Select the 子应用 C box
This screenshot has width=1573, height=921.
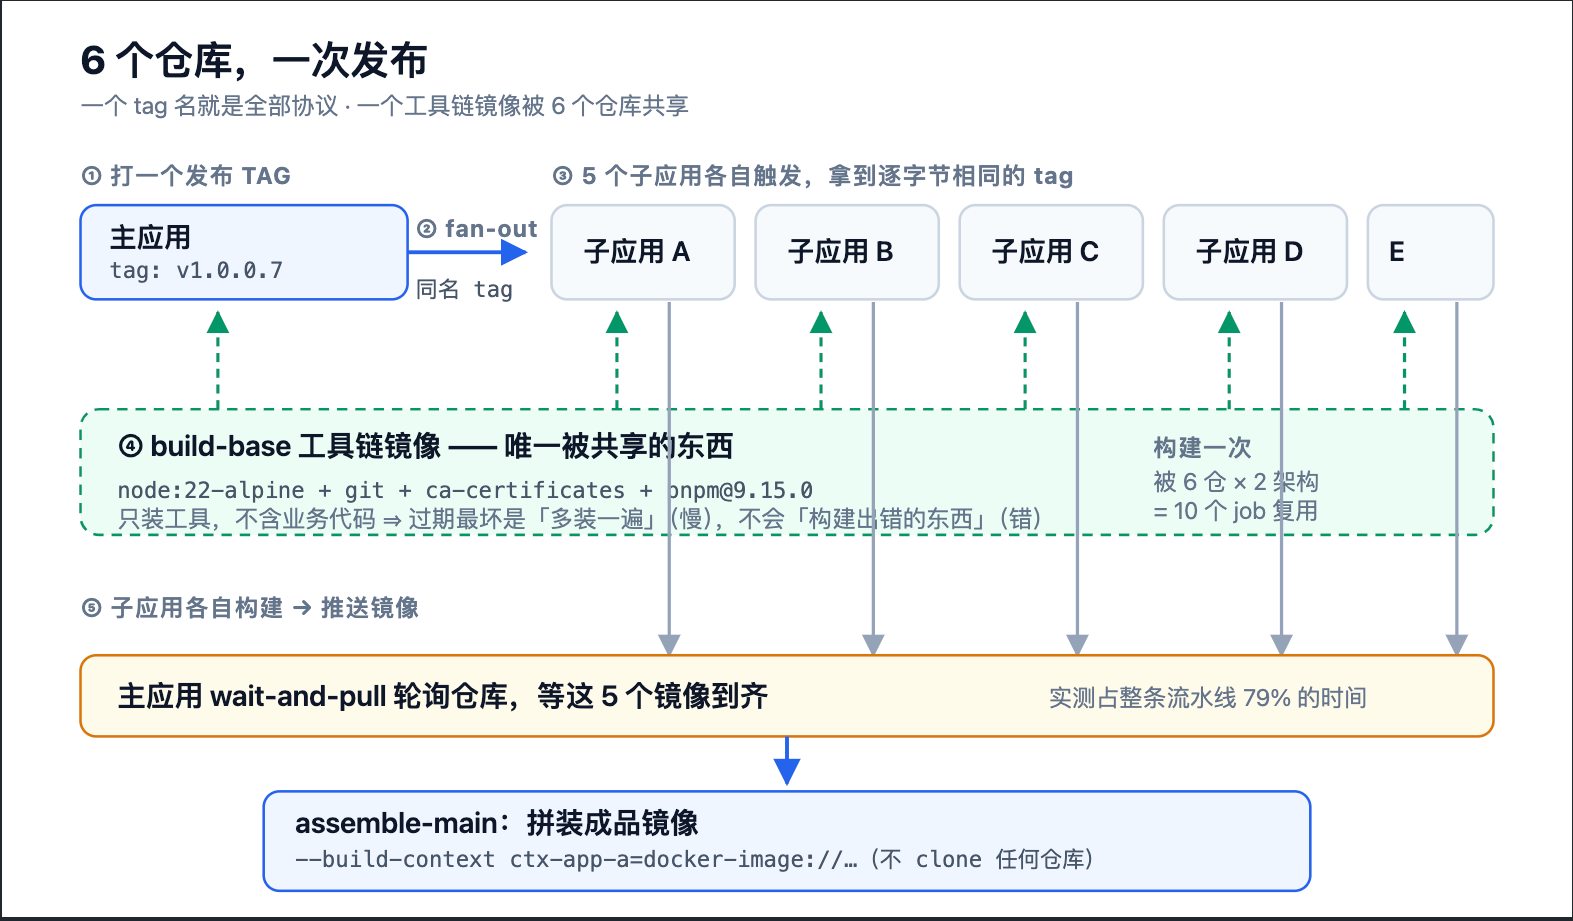point(1051,252)
